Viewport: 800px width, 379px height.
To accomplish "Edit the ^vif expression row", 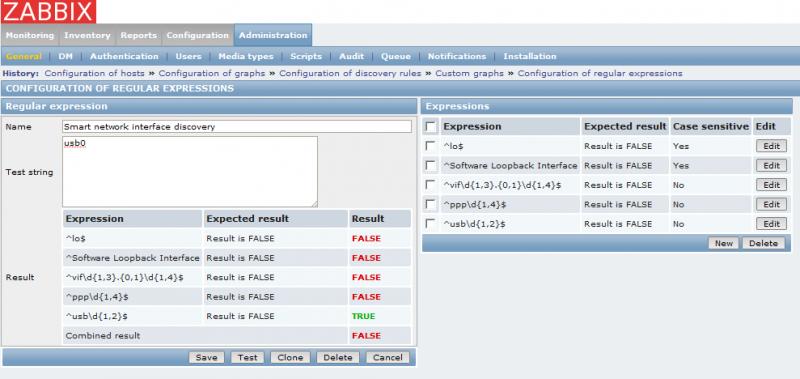I will coord(771,185).
